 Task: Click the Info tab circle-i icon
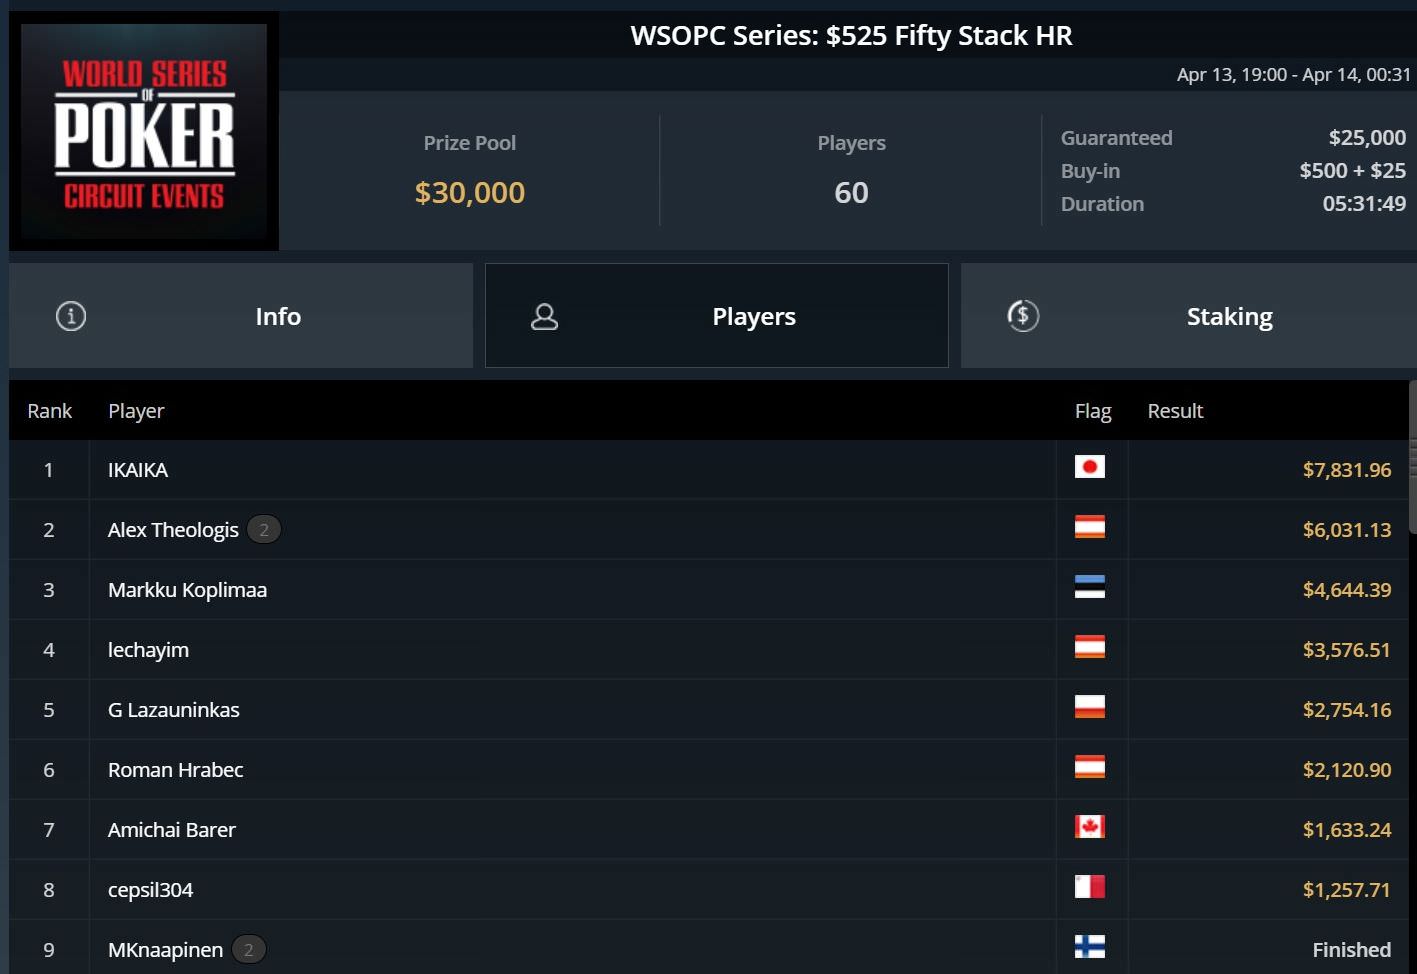click(x=71, y=317)
